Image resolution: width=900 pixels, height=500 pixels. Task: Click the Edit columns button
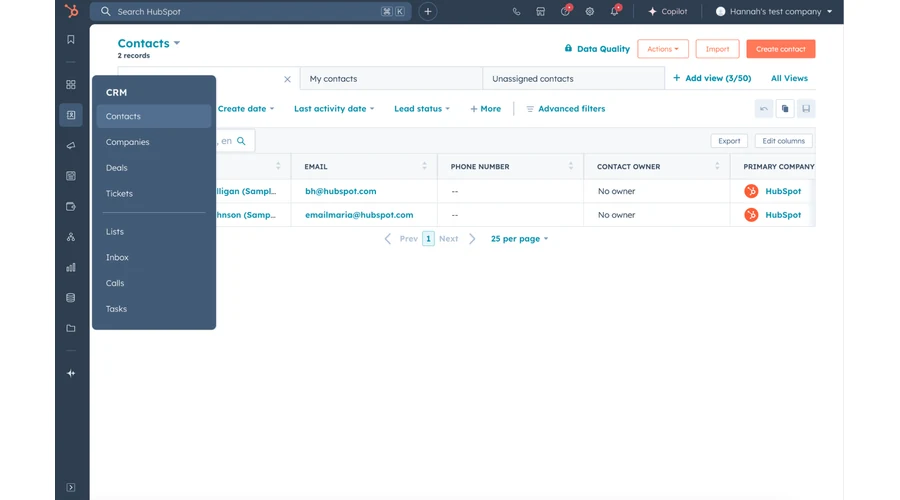783,141
